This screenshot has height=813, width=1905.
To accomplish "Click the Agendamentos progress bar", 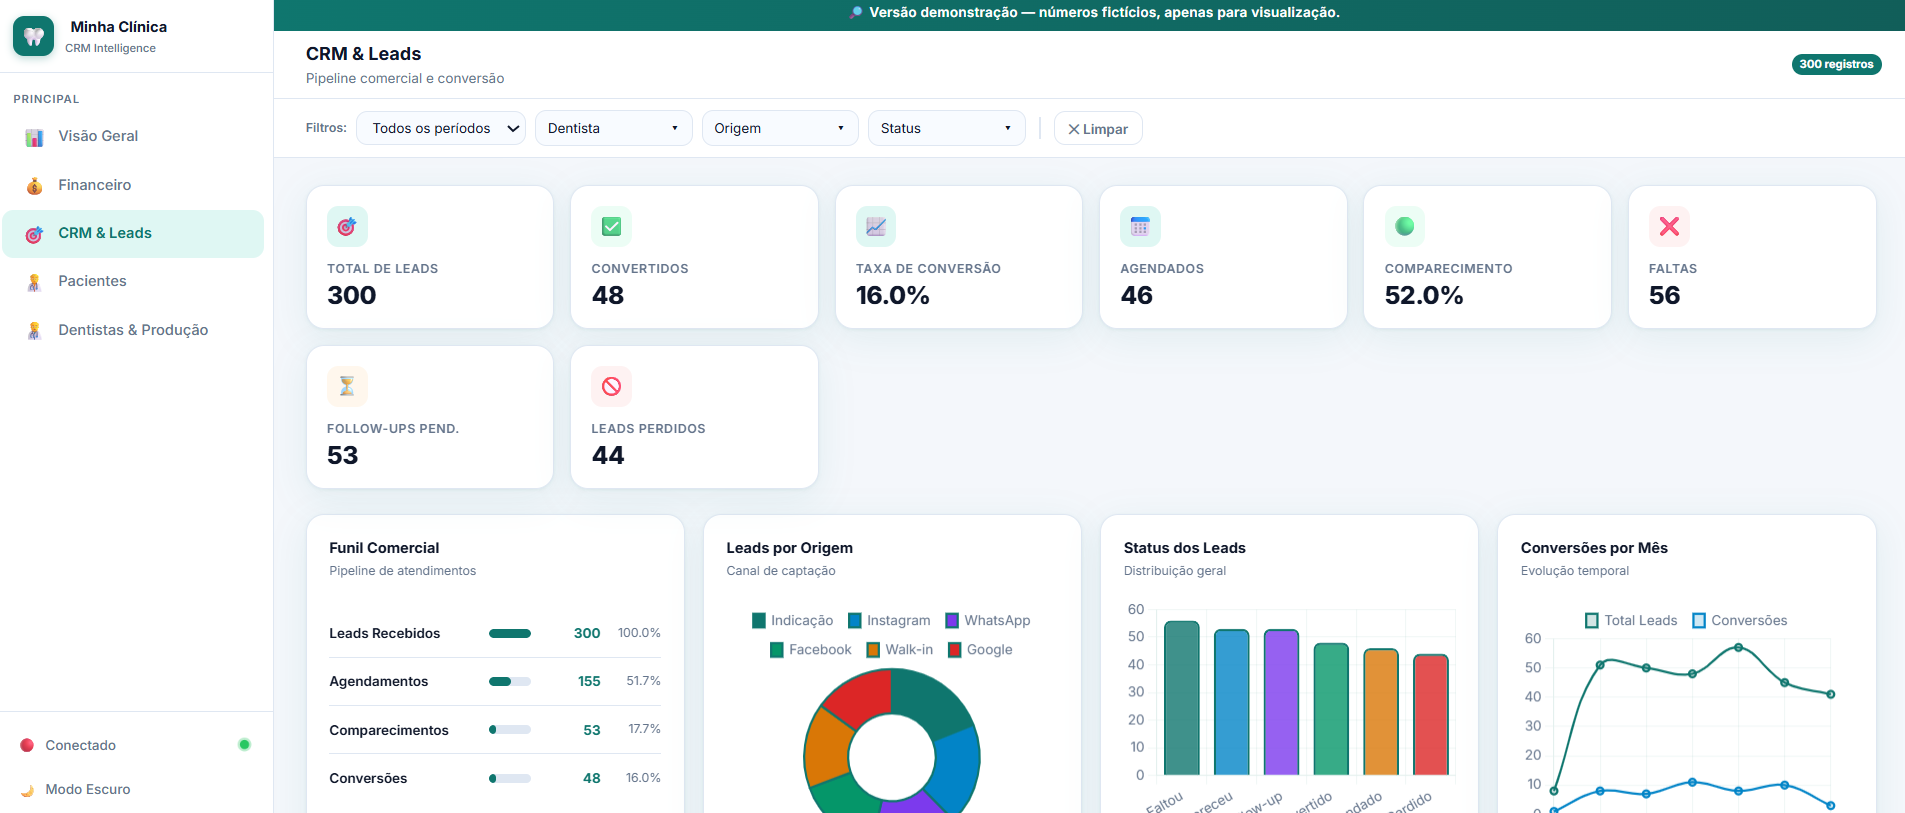I will (510, 681).
